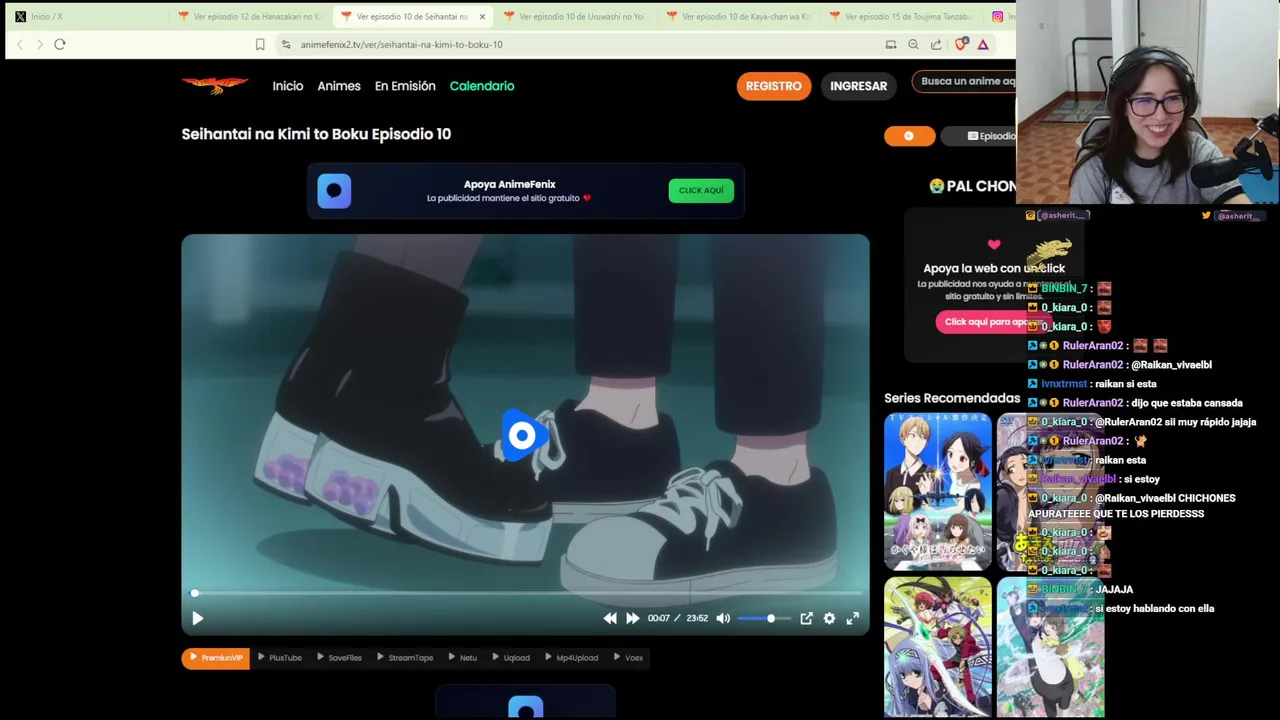The height and width of the screenshot is (720, 1280).
Task: Select the PremiumVIP server
Action: 216,658
